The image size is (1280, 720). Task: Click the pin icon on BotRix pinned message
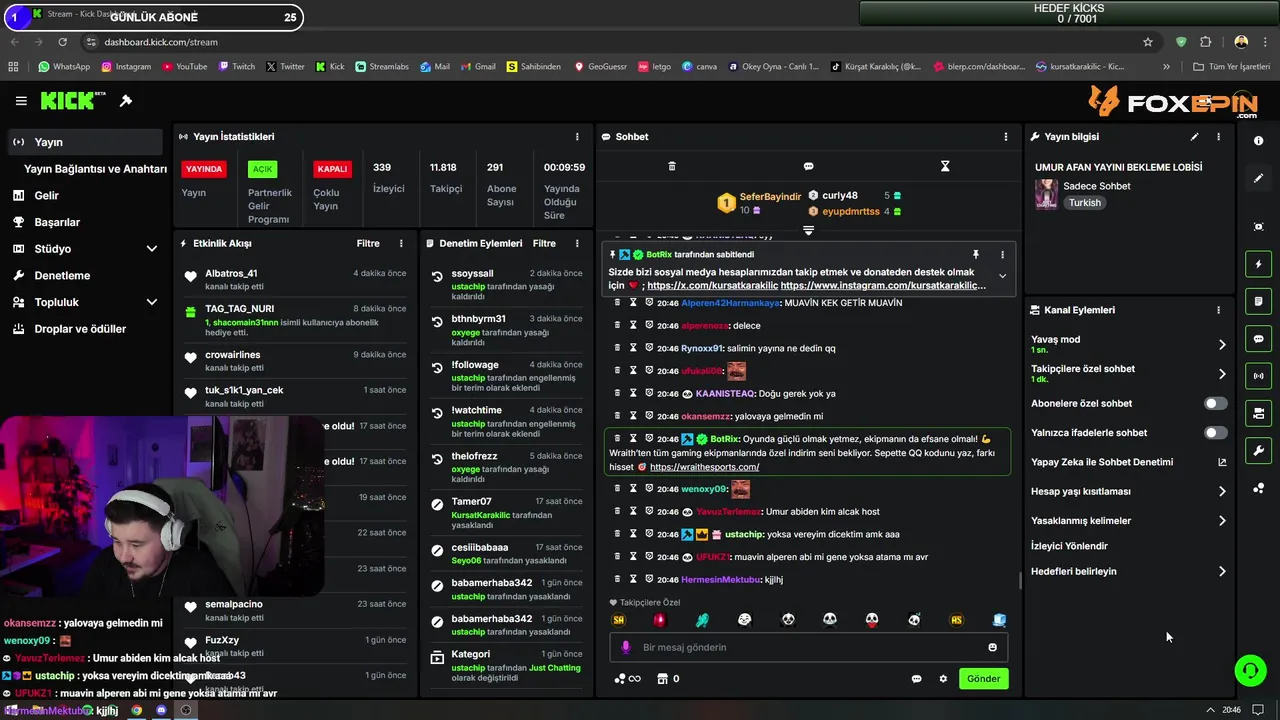976,255
